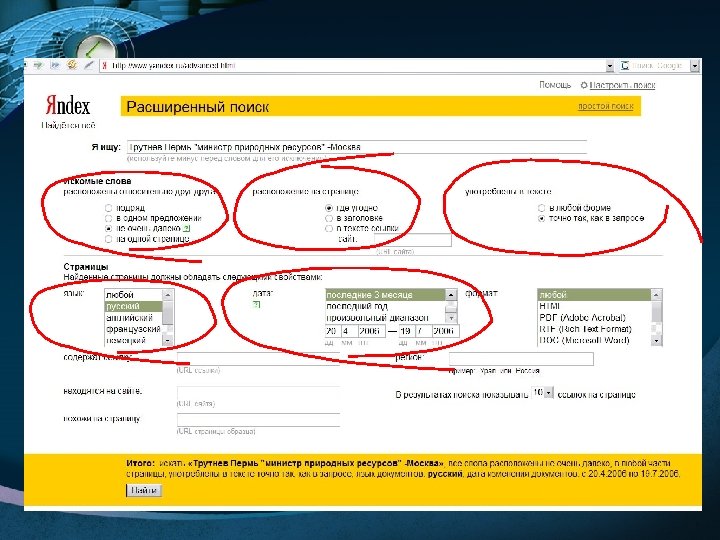The image size is (720, 540).
Task: Select "произвольный диапазон" in date list
Action: [386, 318]
